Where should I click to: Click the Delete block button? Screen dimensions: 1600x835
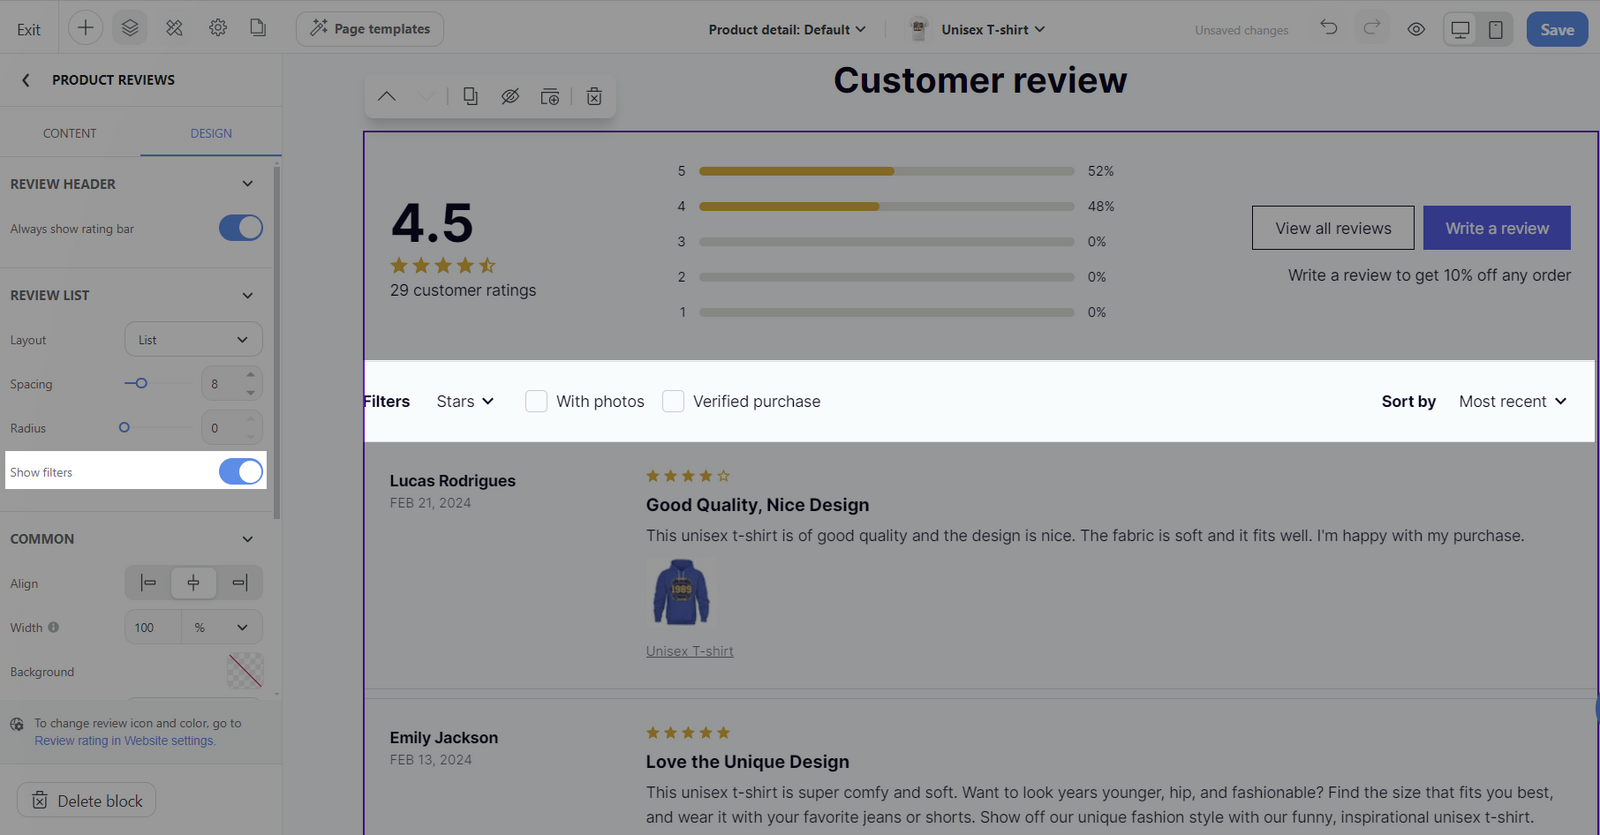point(87,800)
